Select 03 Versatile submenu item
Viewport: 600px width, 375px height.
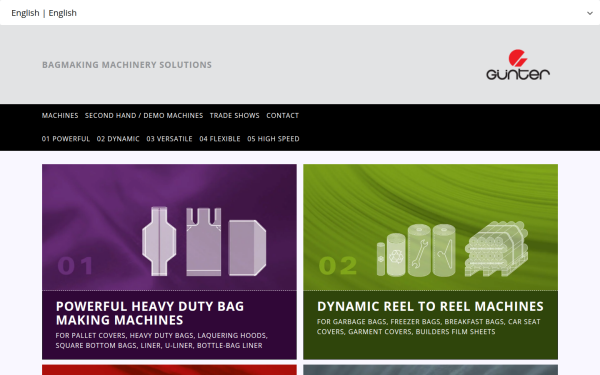tap(170, 139)
